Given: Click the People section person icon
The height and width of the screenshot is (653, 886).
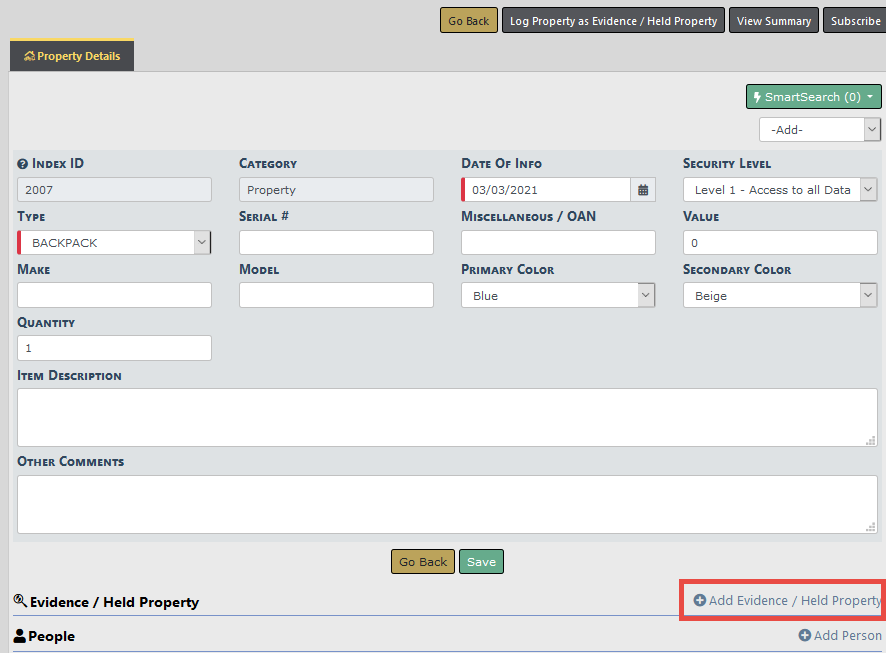Looking at the screenshot, I should [x=19, y=636].
